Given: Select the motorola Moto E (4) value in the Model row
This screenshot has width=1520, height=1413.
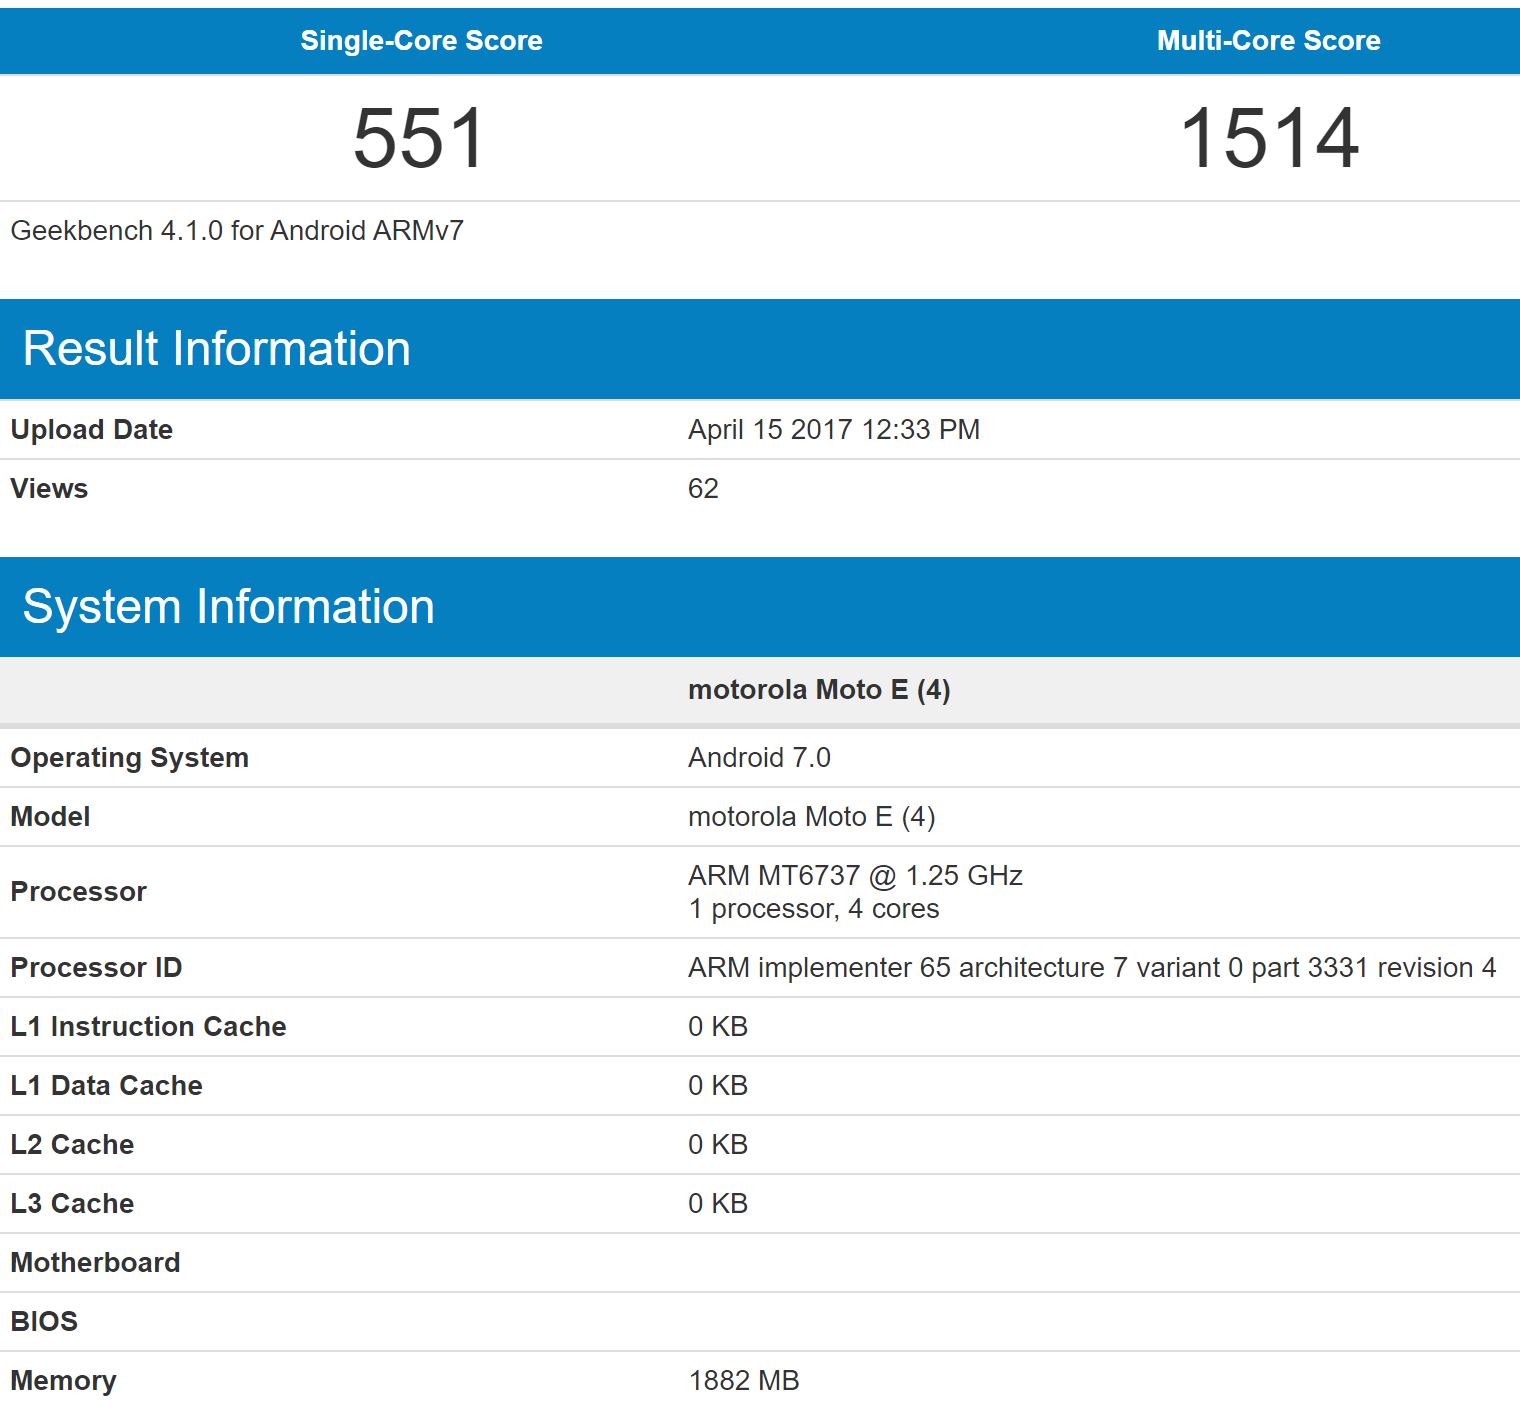Looking at the screenshot, I should (811, 817).
